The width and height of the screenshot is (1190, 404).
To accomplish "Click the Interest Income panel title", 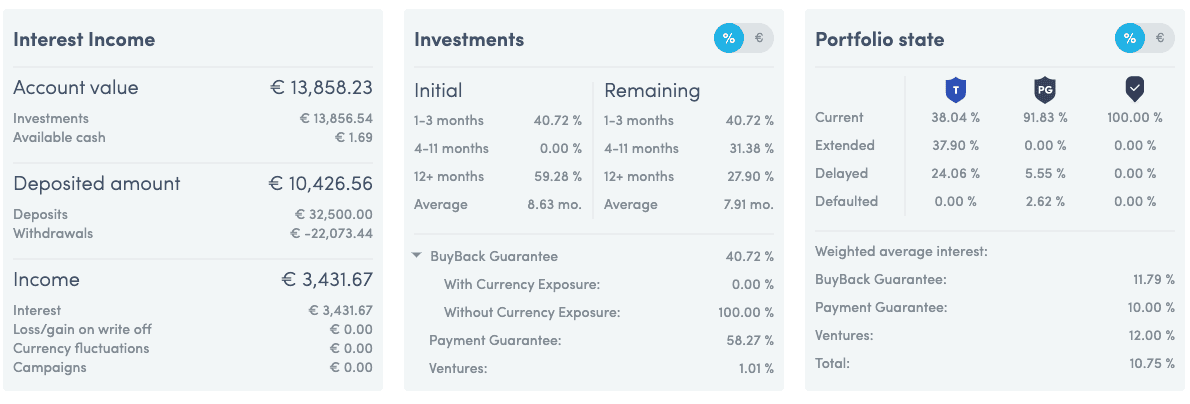I will [84, 39].
